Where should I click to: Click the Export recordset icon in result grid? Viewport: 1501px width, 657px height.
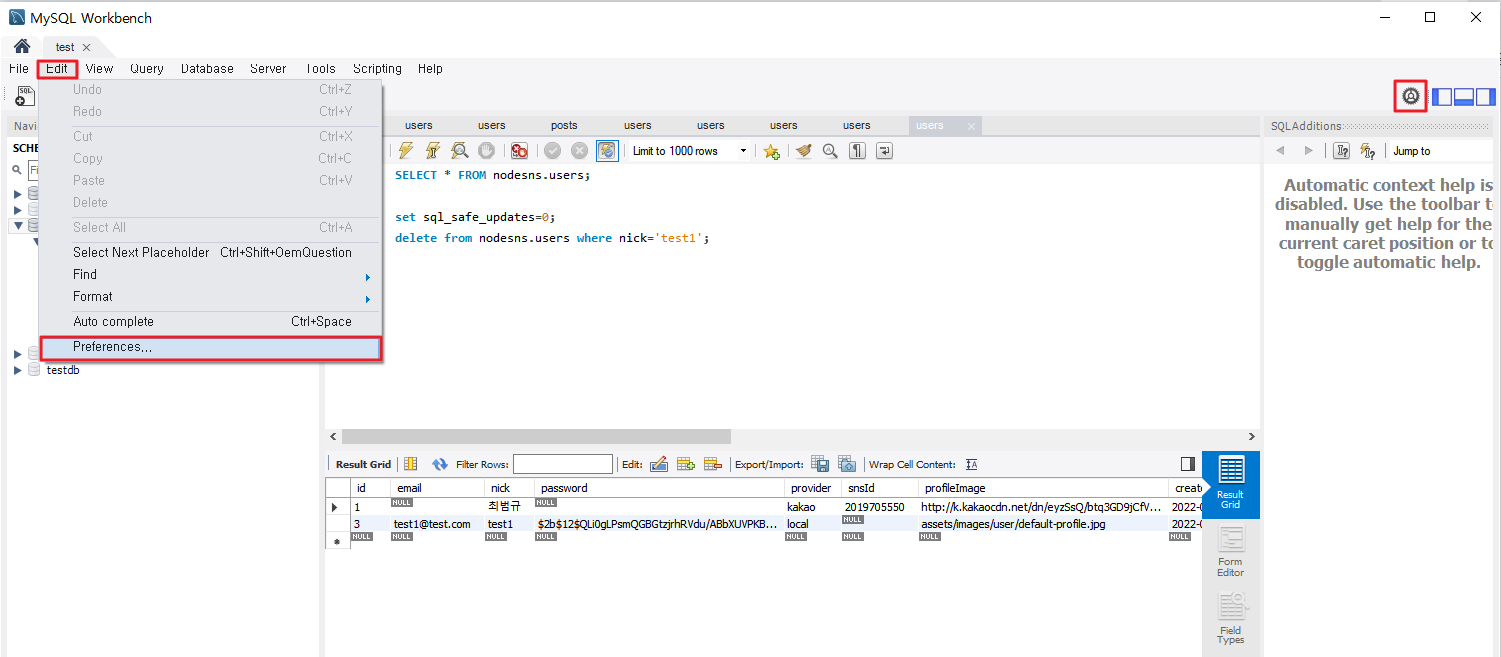[820, 463]
